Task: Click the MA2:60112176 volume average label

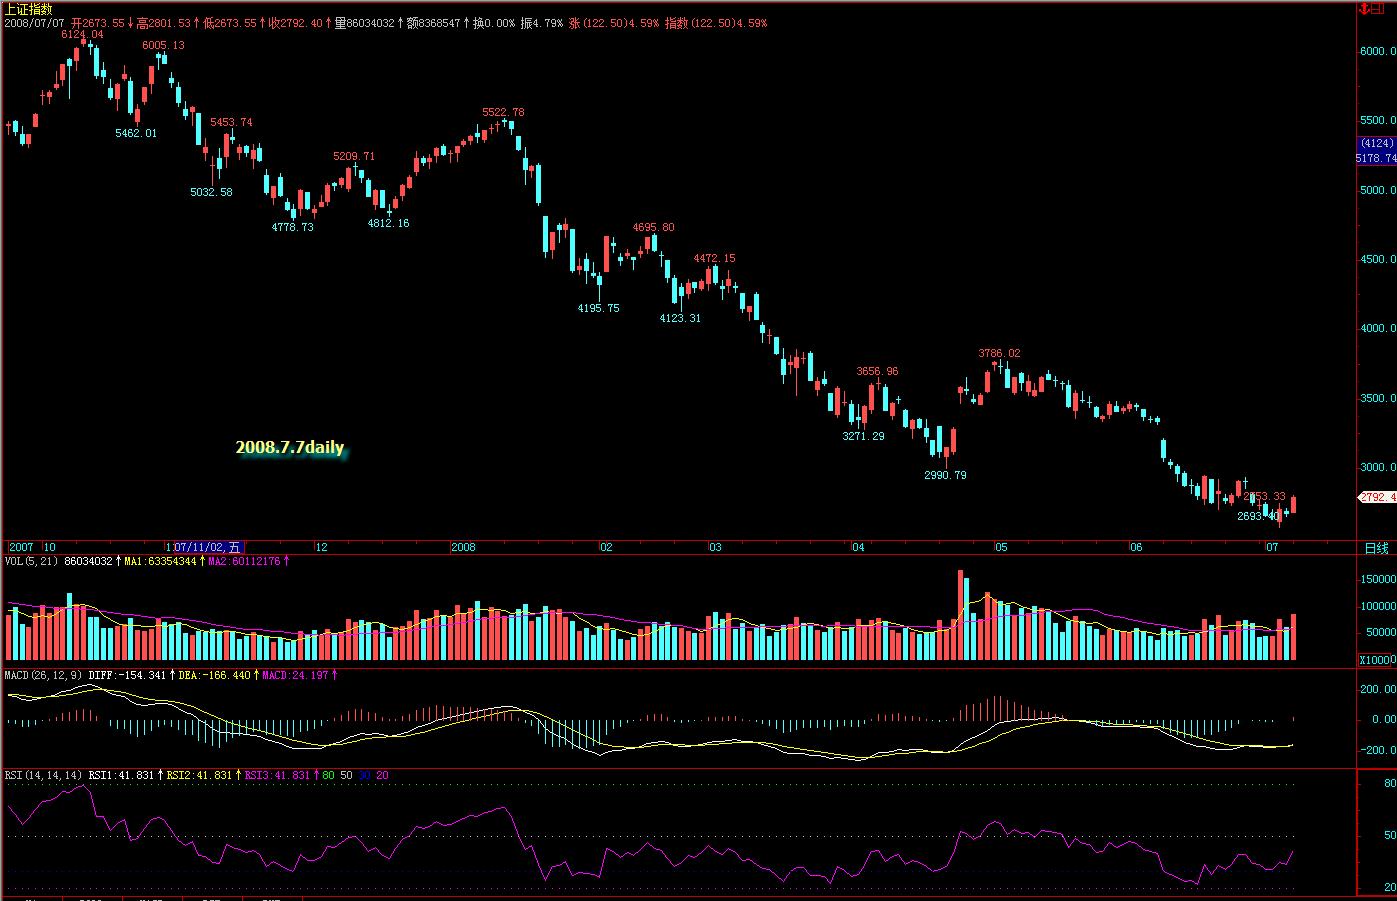Action: (x=244, y=562)
